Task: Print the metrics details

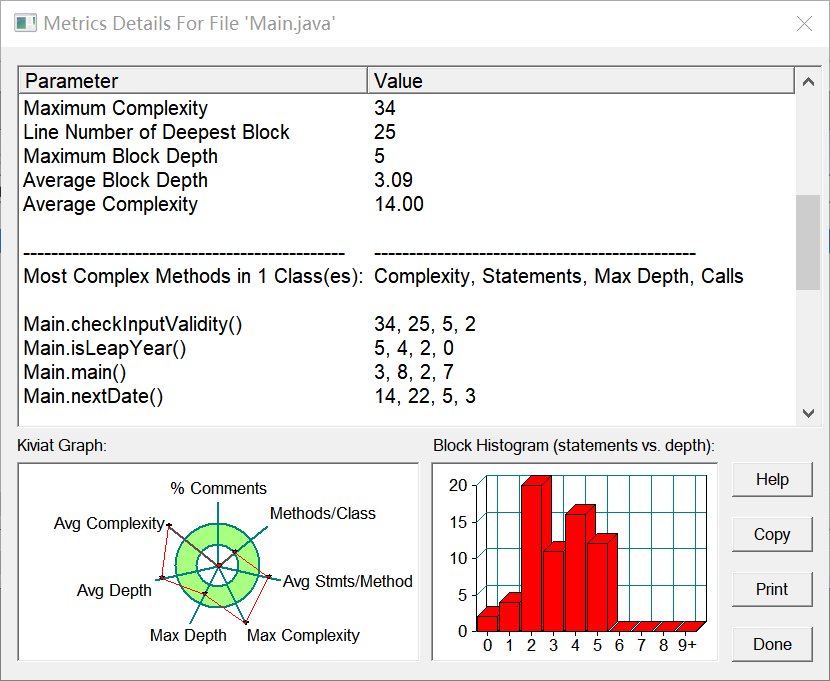Action: pos(772,589)
